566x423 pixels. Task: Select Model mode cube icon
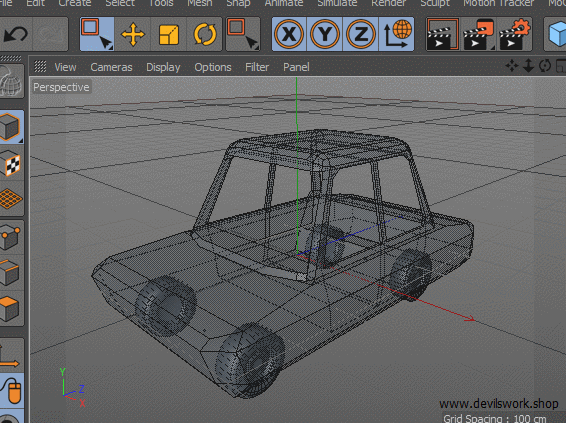[11, 127]
